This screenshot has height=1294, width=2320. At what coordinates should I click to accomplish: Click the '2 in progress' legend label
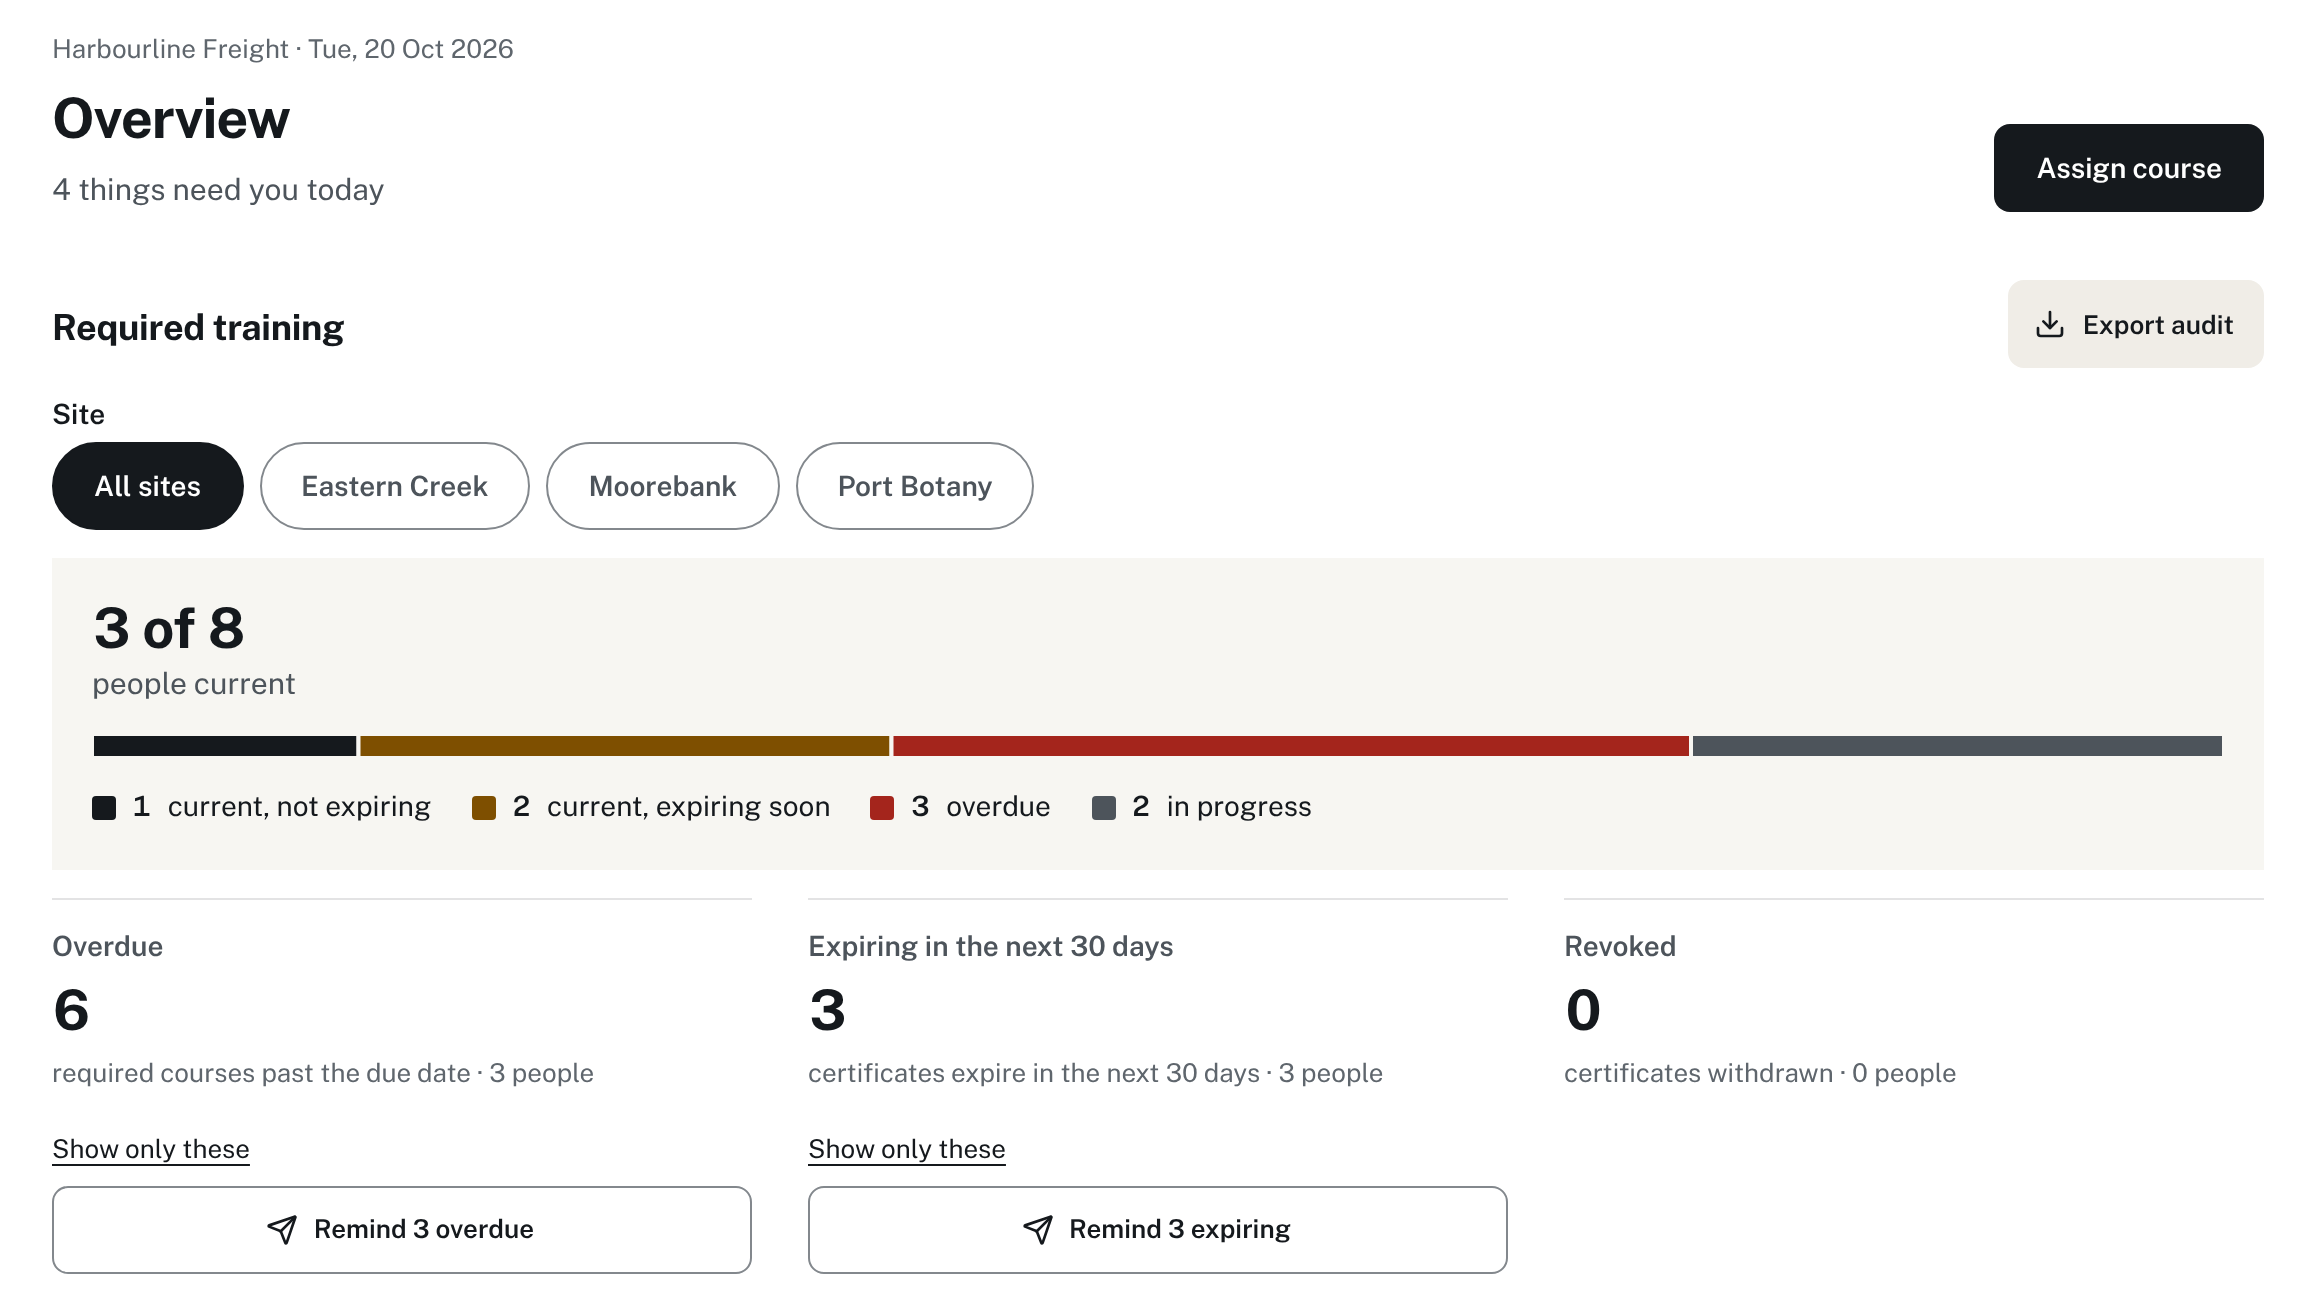point(1222,807)
